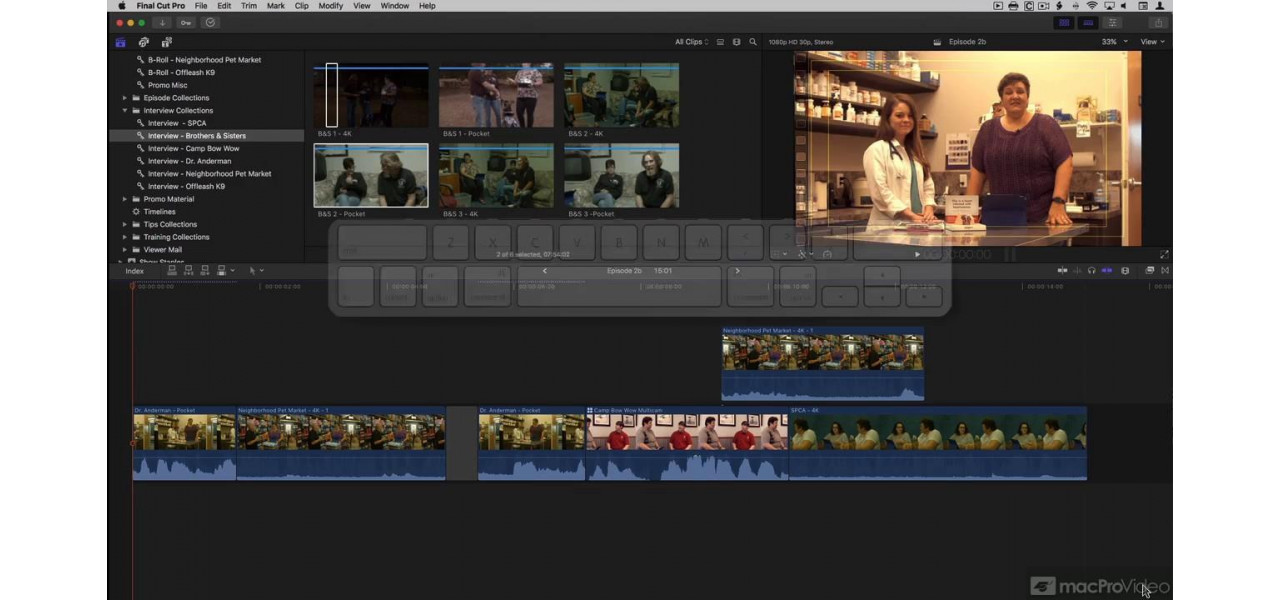This screenshot has width=1280, height=600.
Task: Expand the Training Collections folder
Action: tap(125, 237)
